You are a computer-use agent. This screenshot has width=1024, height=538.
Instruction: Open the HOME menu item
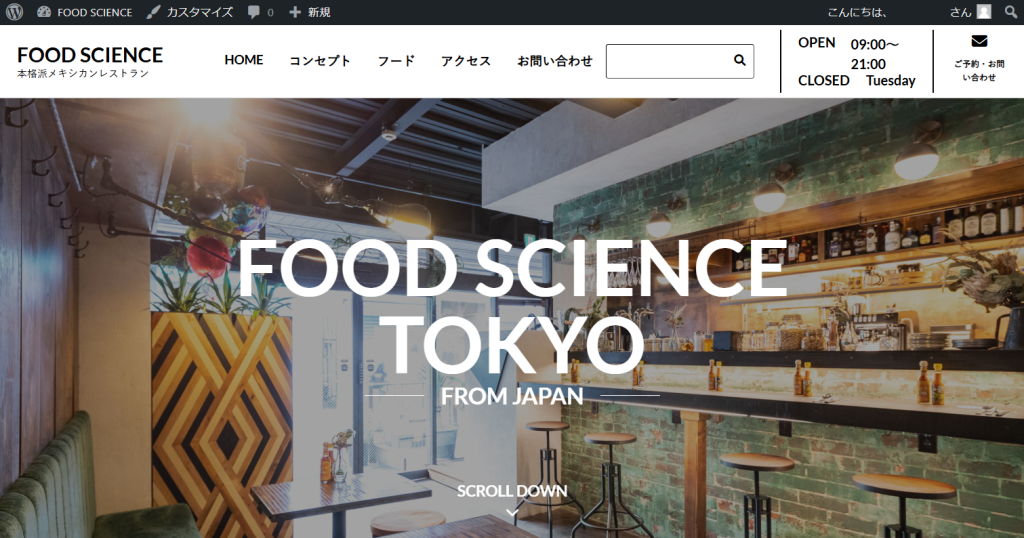[244, 60]
